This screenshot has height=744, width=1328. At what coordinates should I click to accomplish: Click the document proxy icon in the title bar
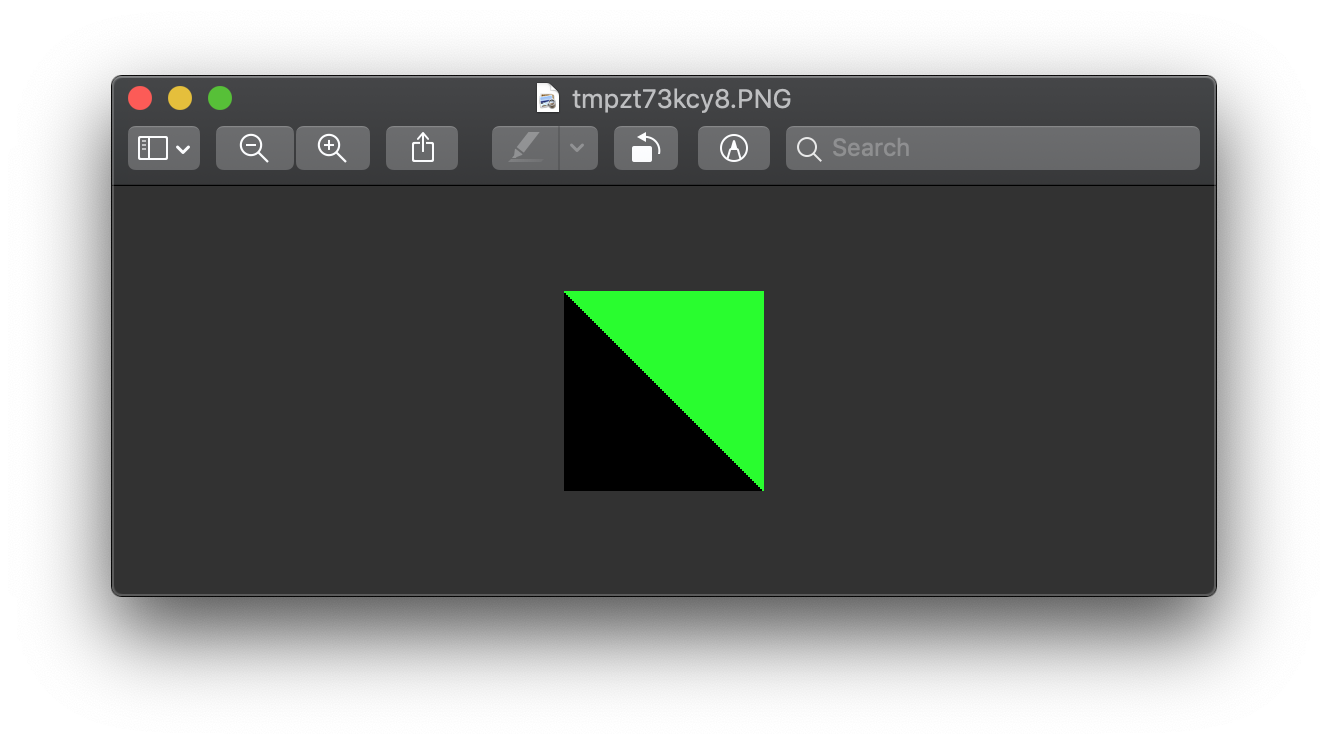[x=546, y=98]
